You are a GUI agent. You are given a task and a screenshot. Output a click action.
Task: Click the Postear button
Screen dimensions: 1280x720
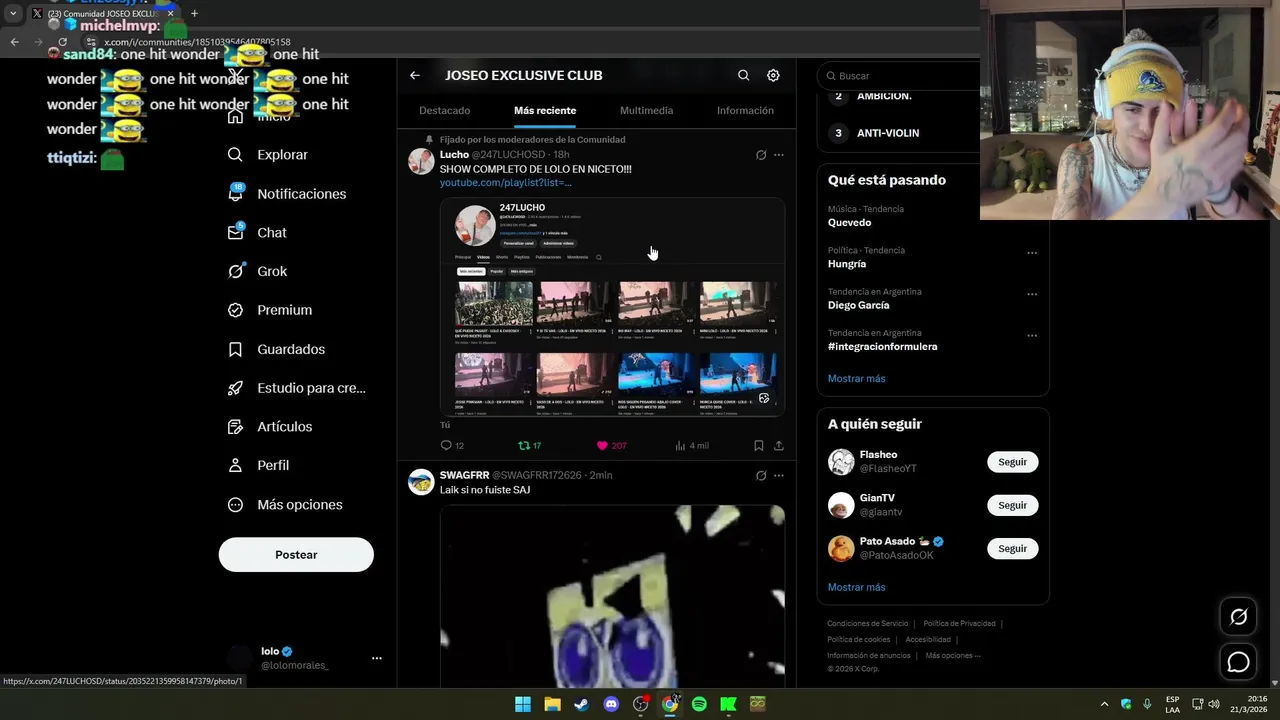tap(296, 555)
